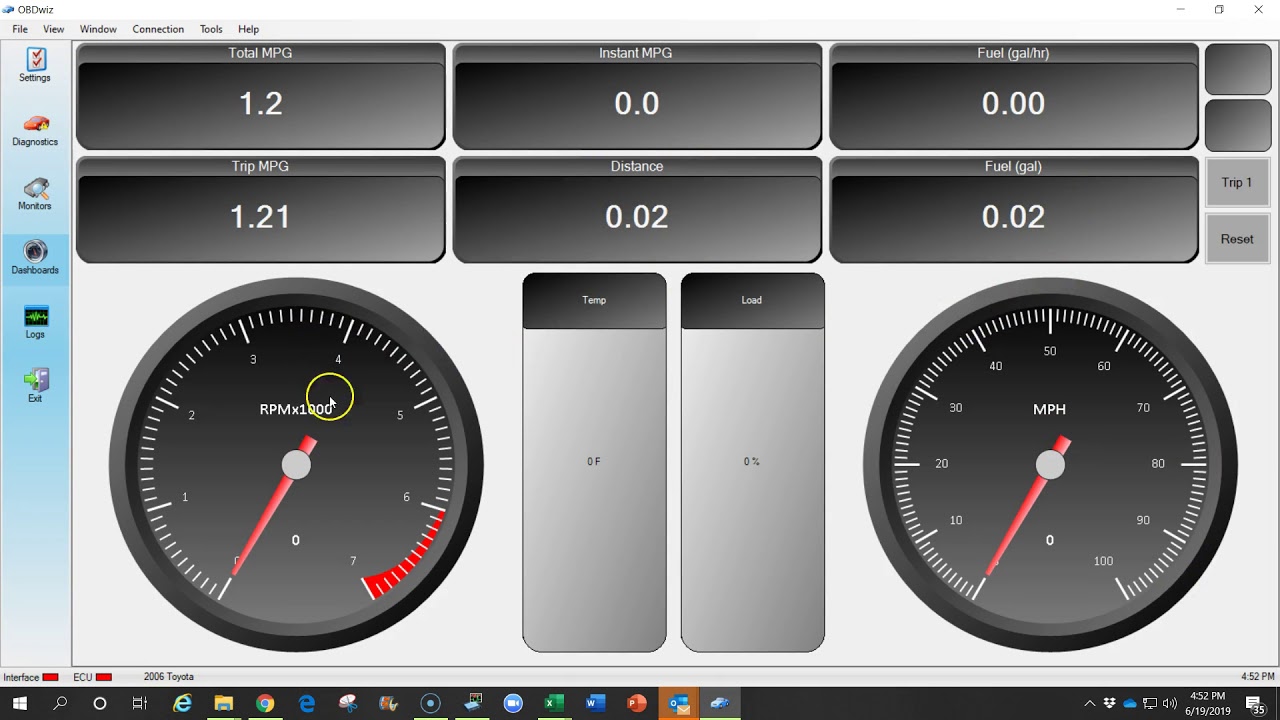Open Word from taskbar
1280x720 pixels.
pos(596,704)
